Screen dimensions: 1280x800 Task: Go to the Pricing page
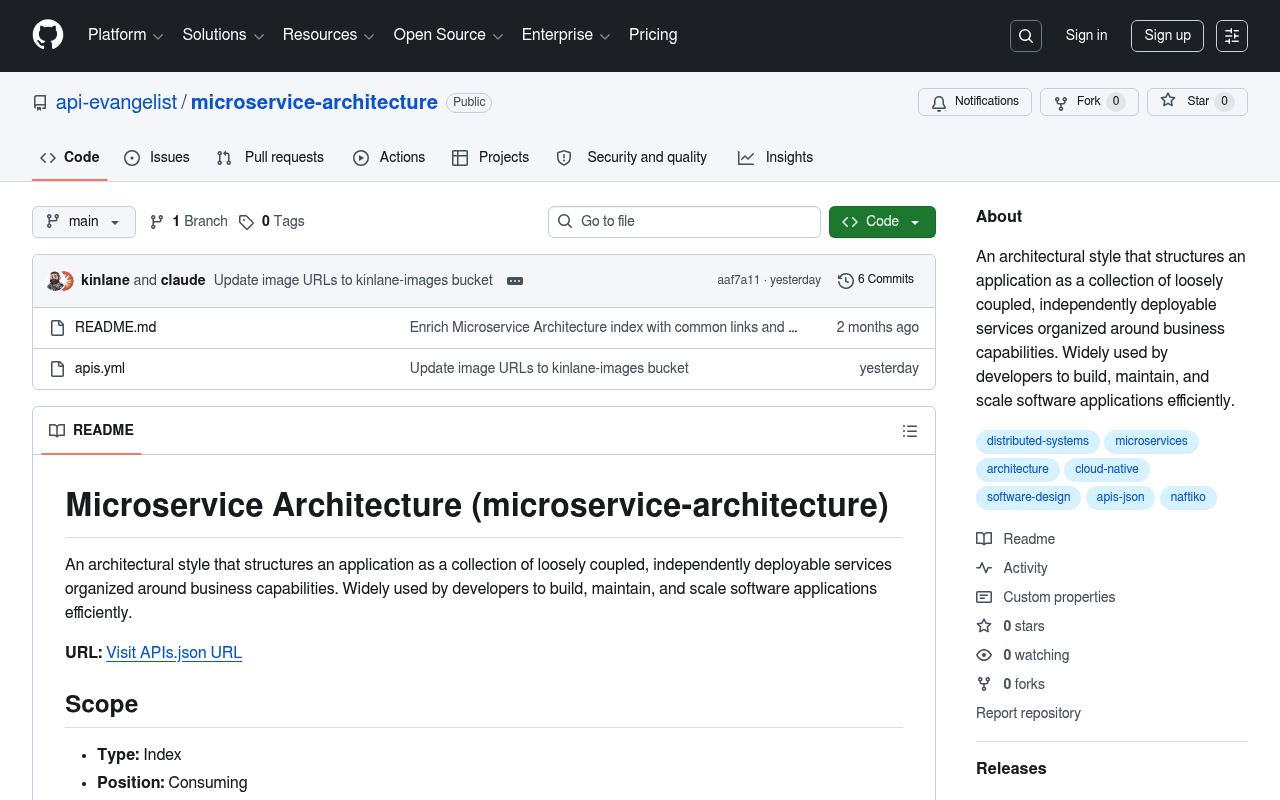[x=653, y=35]
